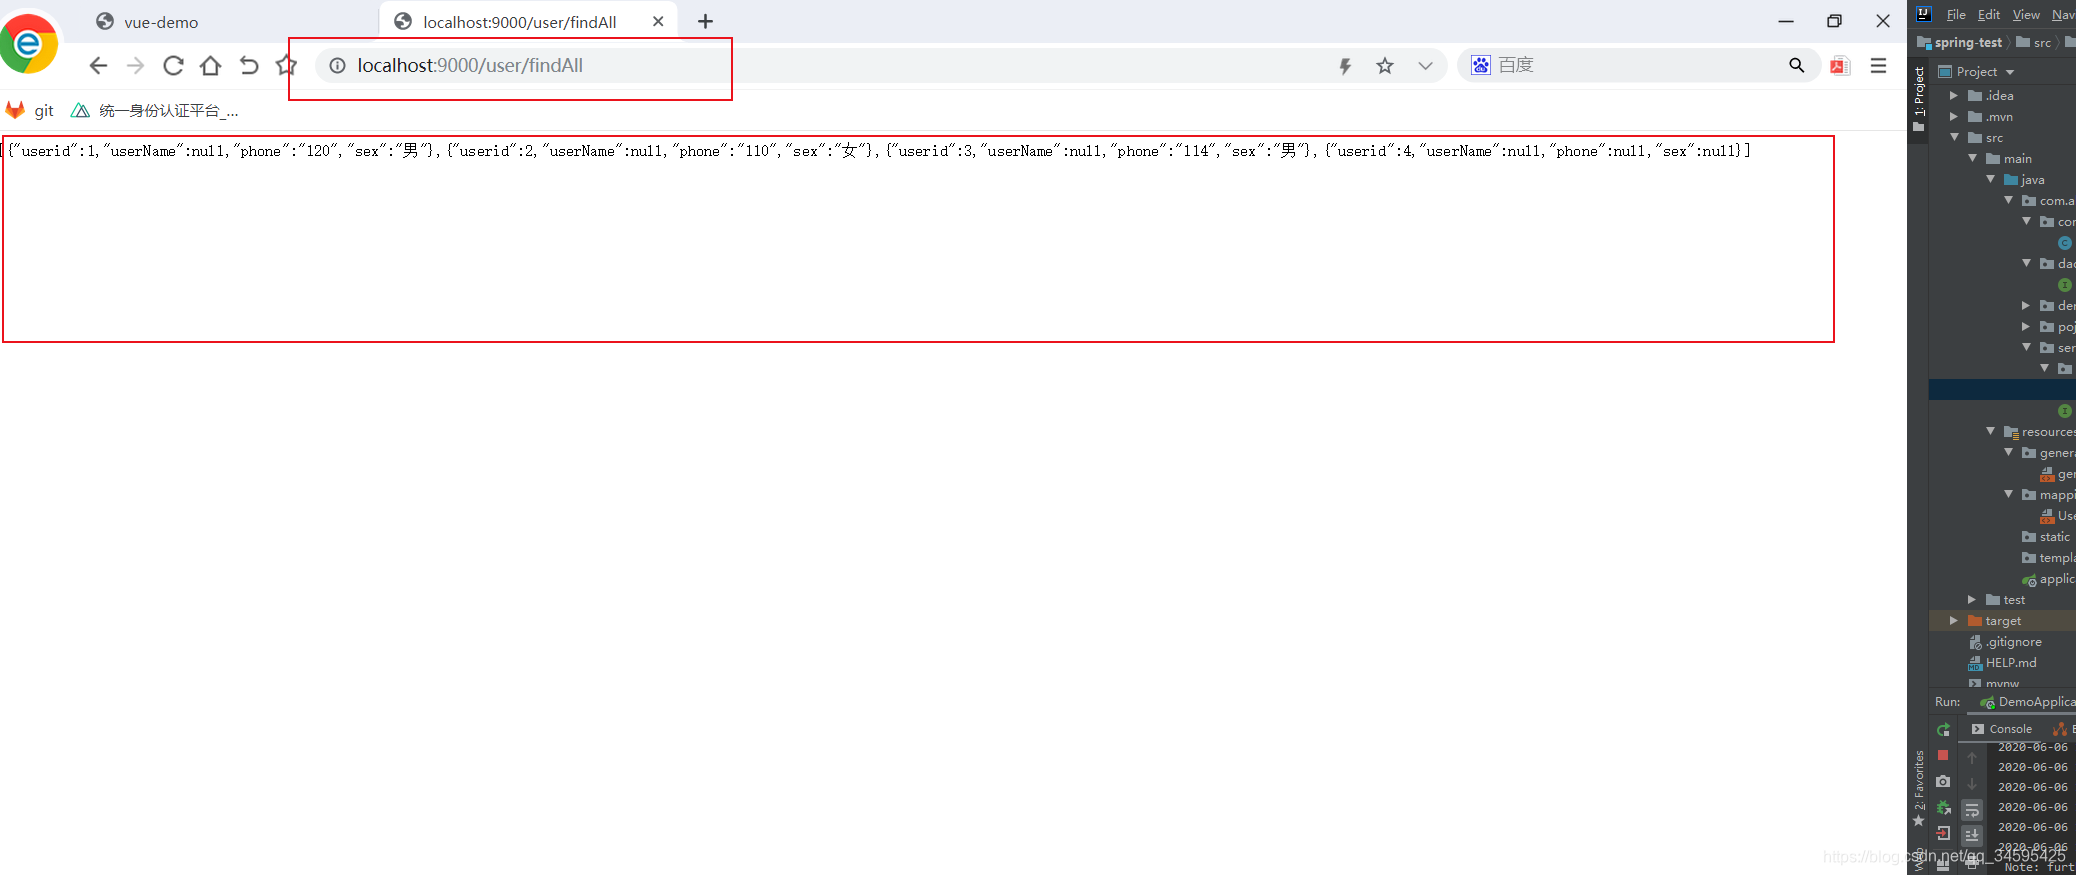The height and width of the screenshot is (875, 2076).
Task: Toggle the 1: Project tool window
Action: [1918, 100]
